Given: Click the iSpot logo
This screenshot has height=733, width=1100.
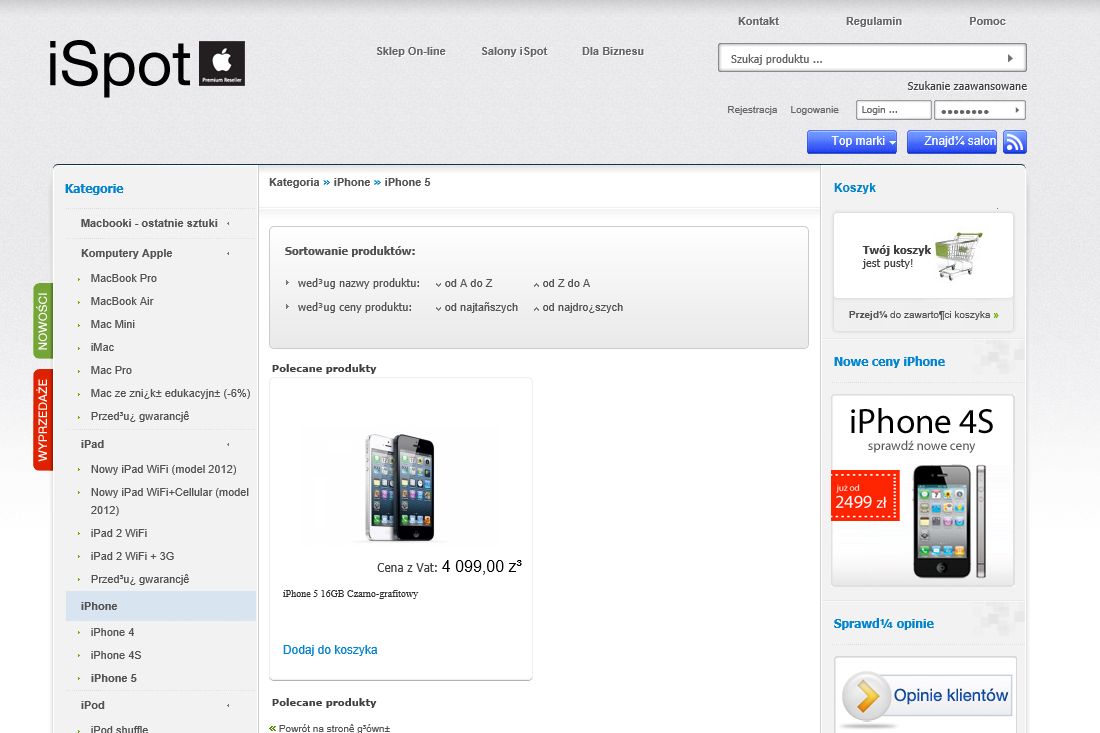Looking at the screenshot, I should coord(147,66).
